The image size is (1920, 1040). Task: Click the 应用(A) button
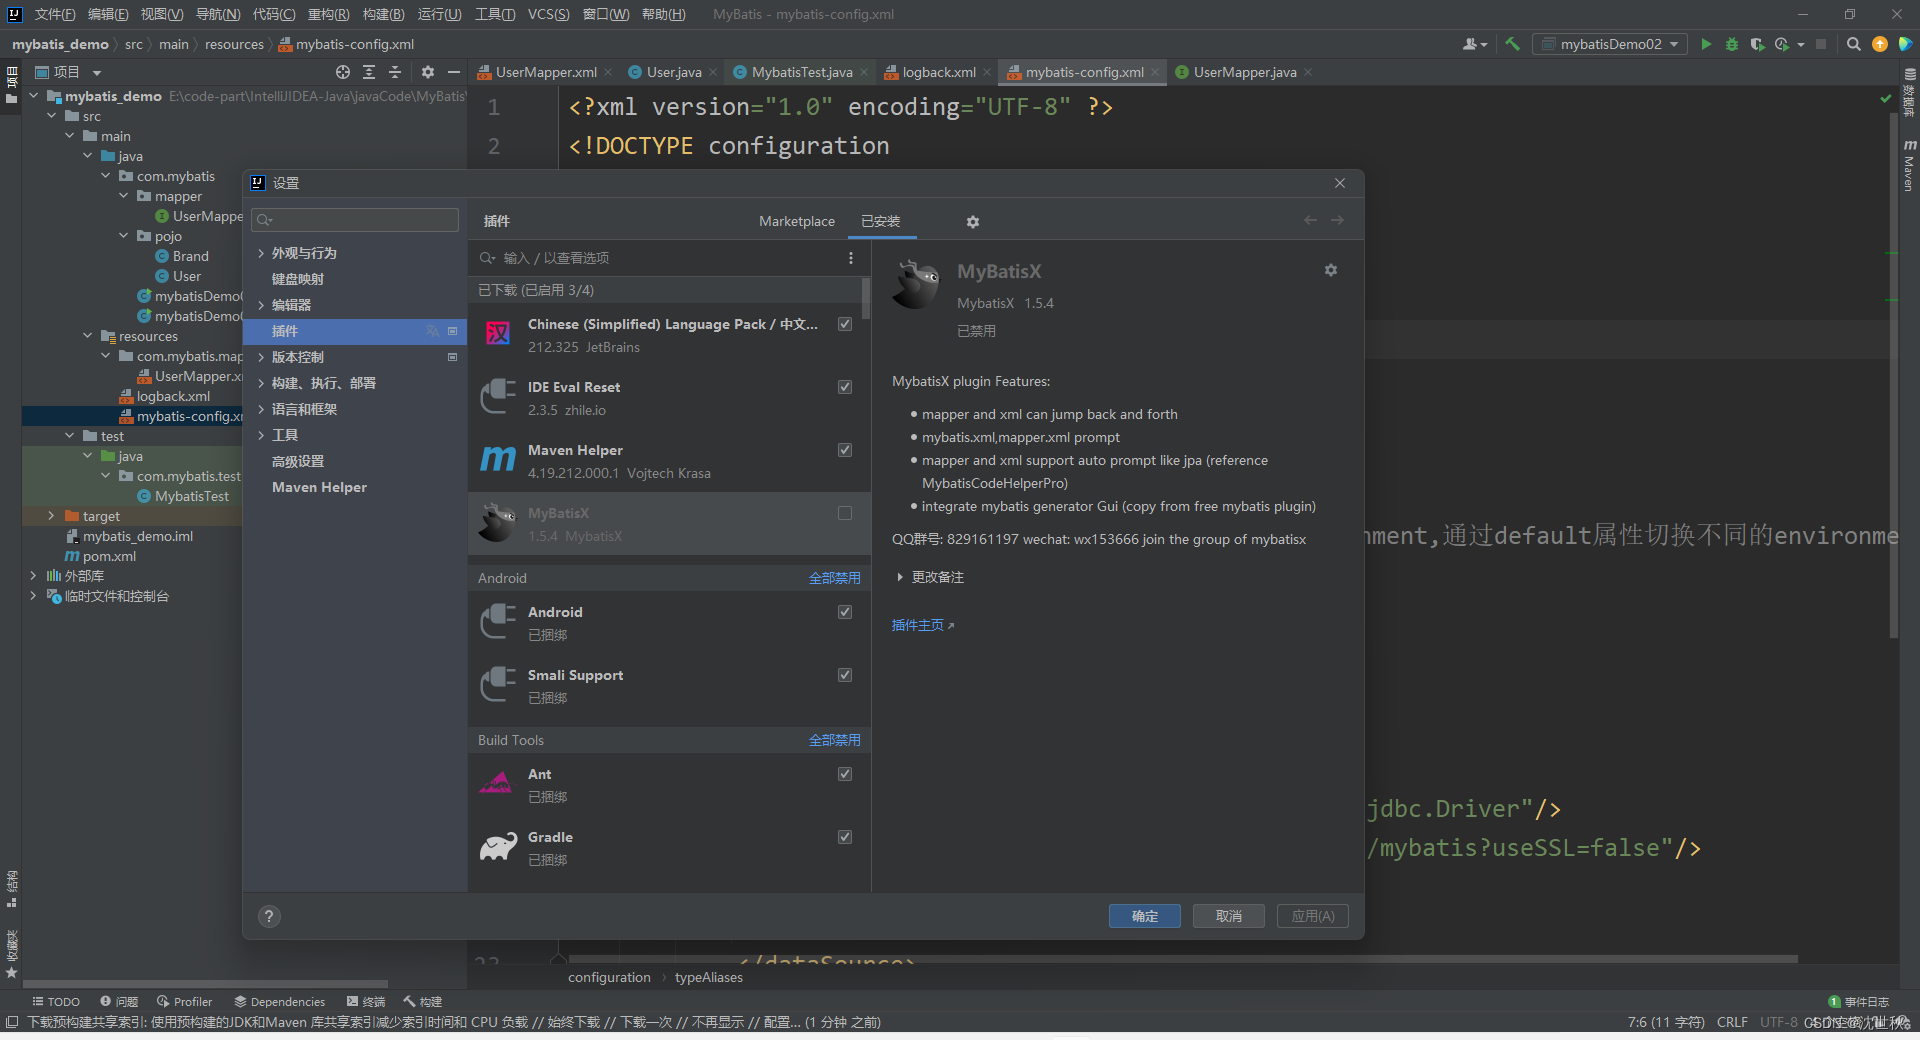[1313, 916]
